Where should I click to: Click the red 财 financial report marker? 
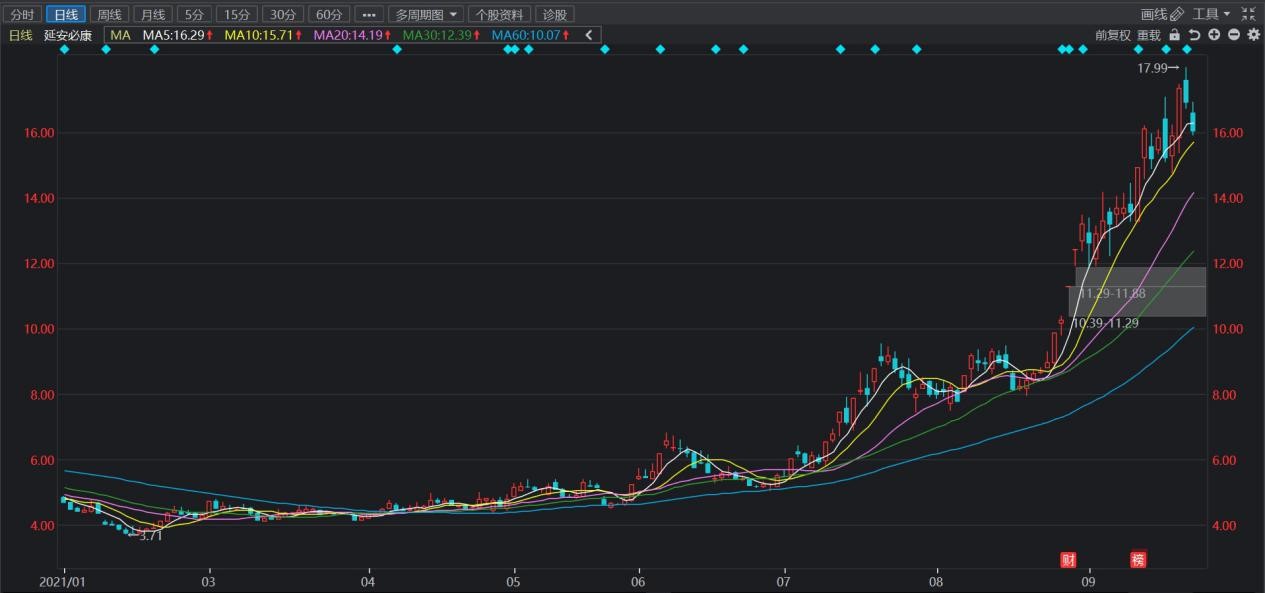pos(1068,559)
